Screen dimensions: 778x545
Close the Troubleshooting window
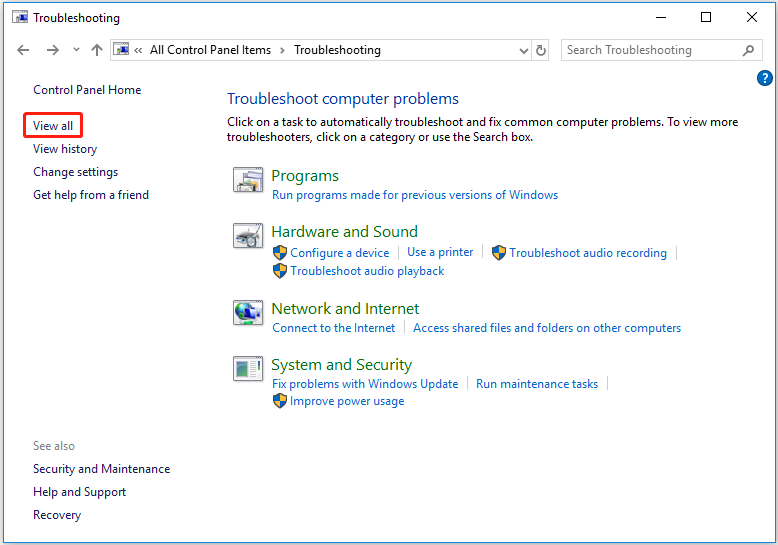point(752,17)
